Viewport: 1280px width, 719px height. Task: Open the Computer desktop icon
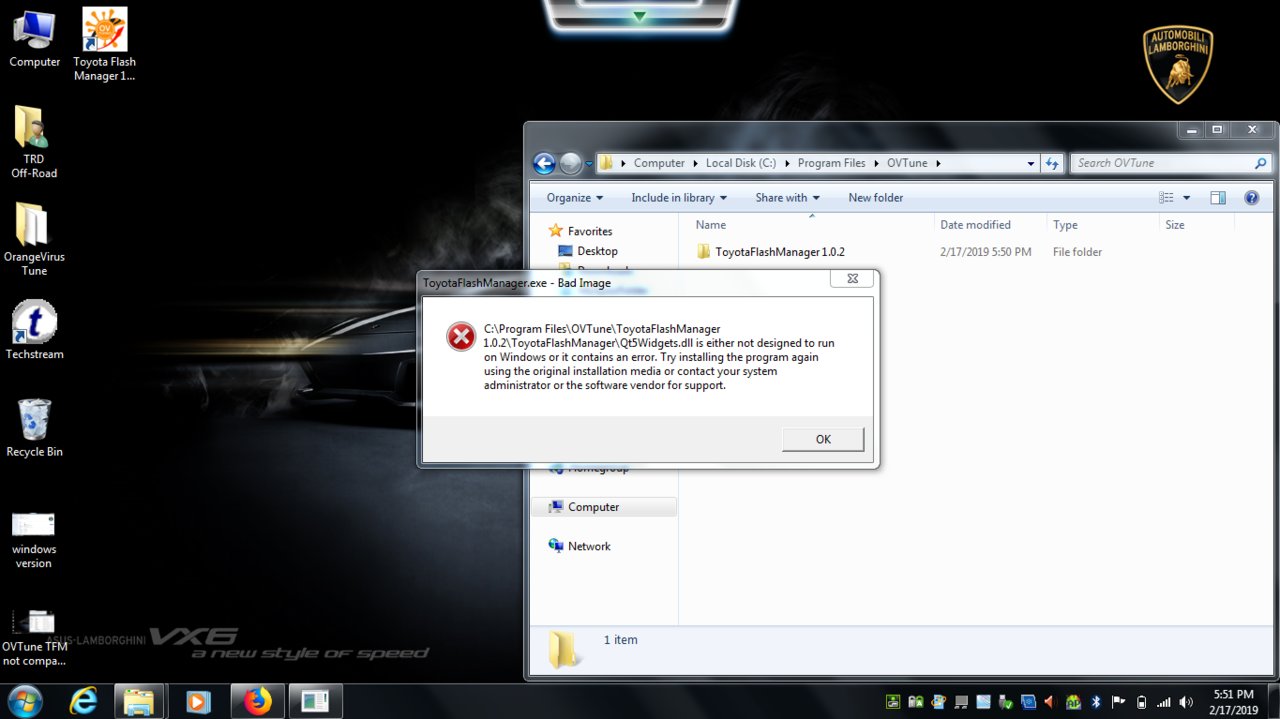click(34, 40)
